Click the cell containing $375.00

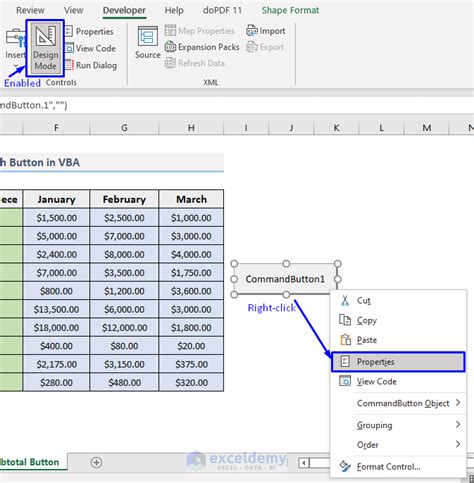191,364
